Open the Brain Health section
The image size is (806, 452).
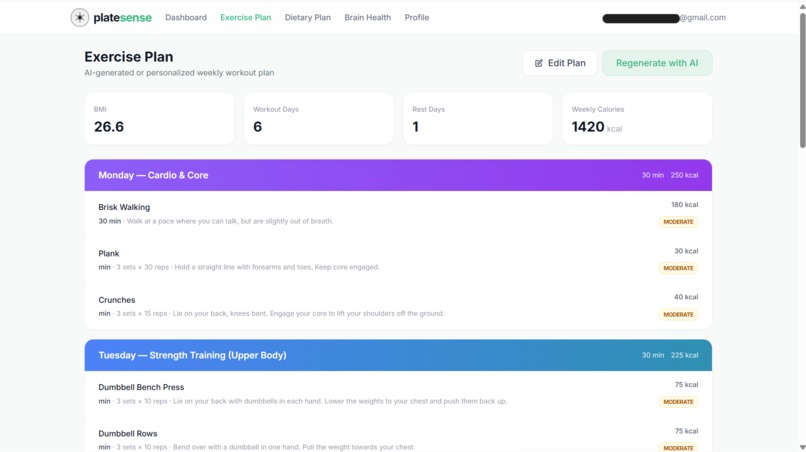point(368,17)
